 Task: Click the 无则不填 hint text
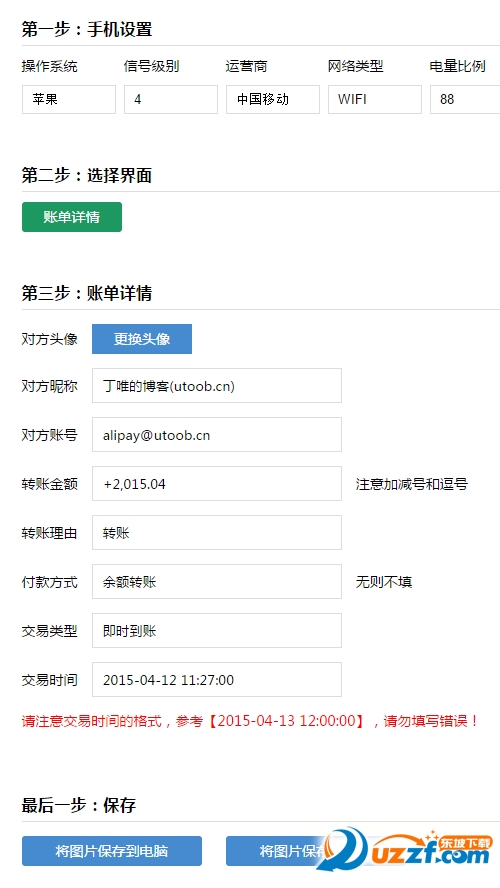click(x=384, y=582)
